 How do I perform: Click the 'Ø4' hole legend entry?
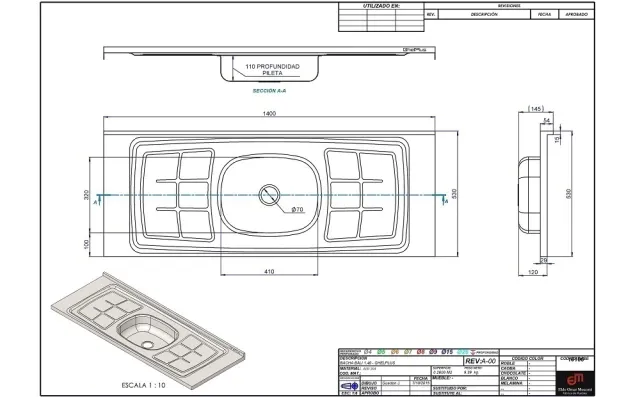[368, 352]
